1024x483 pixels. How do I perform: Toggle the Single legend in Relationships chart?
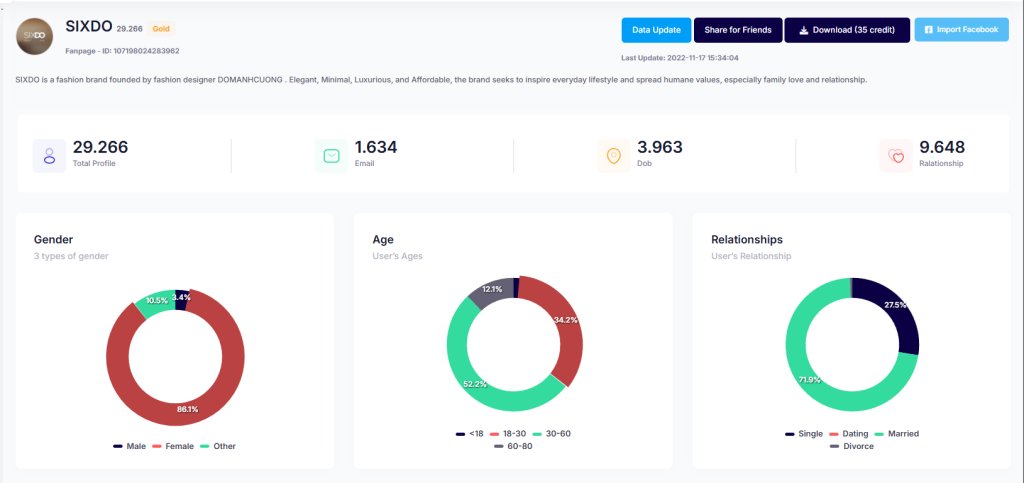tap(804, 433)
